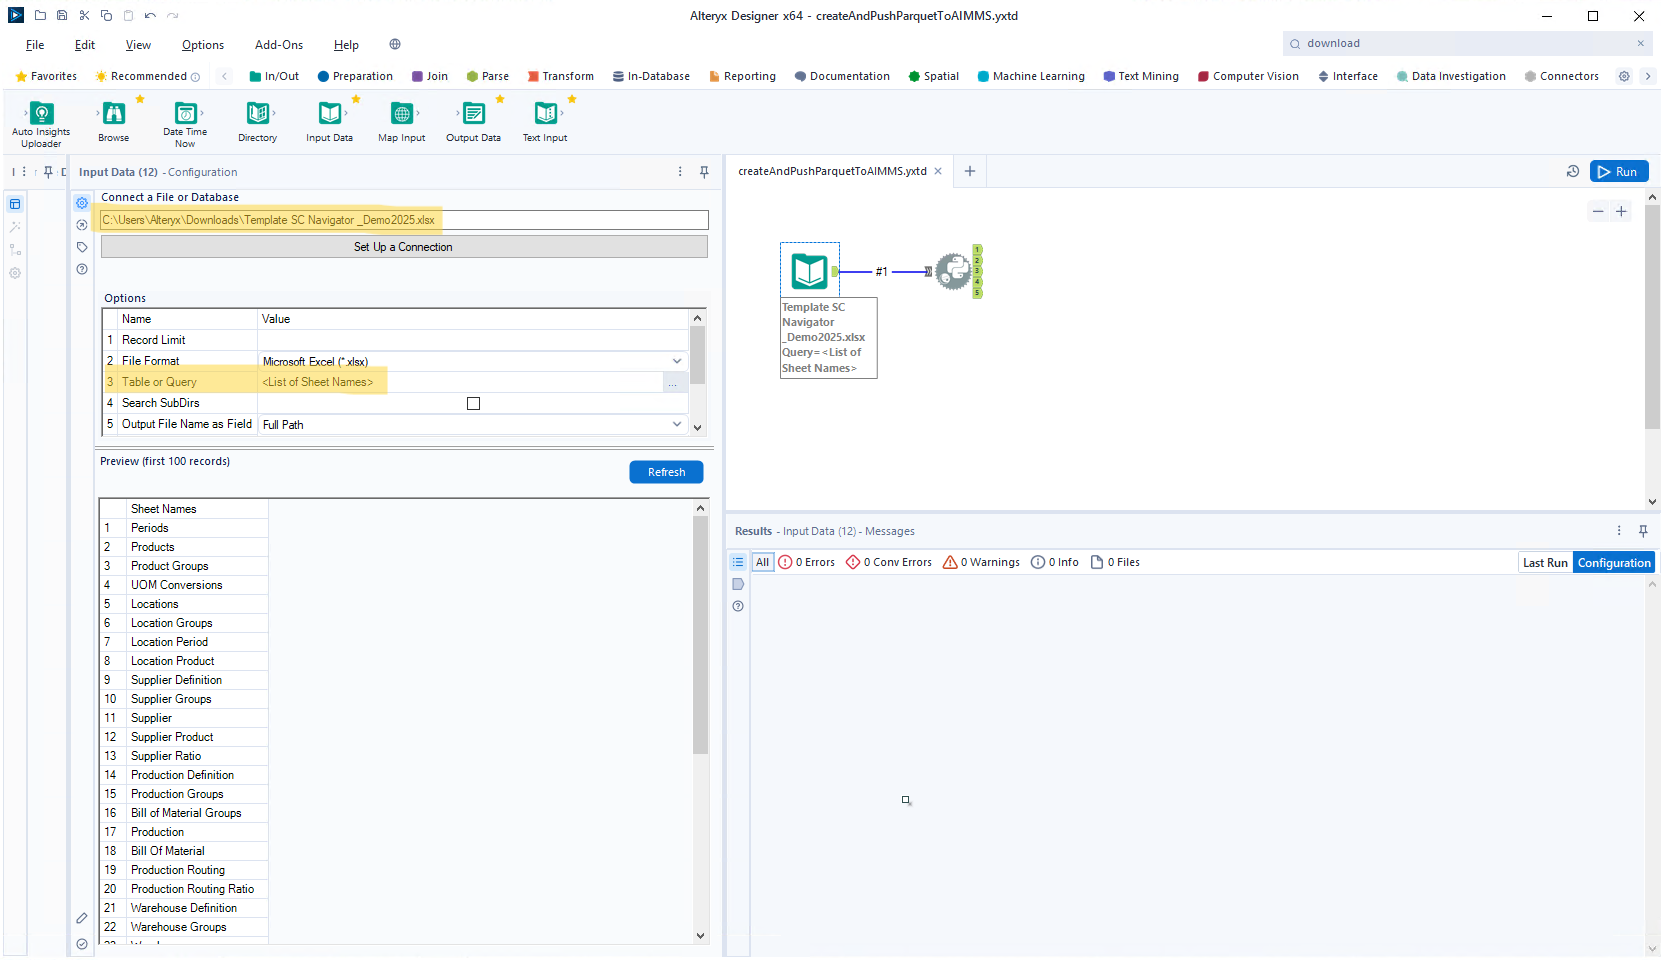Select the Input Data tool on canvas
The width and height of the screenshot is (1661, 960).
[810, 271]
